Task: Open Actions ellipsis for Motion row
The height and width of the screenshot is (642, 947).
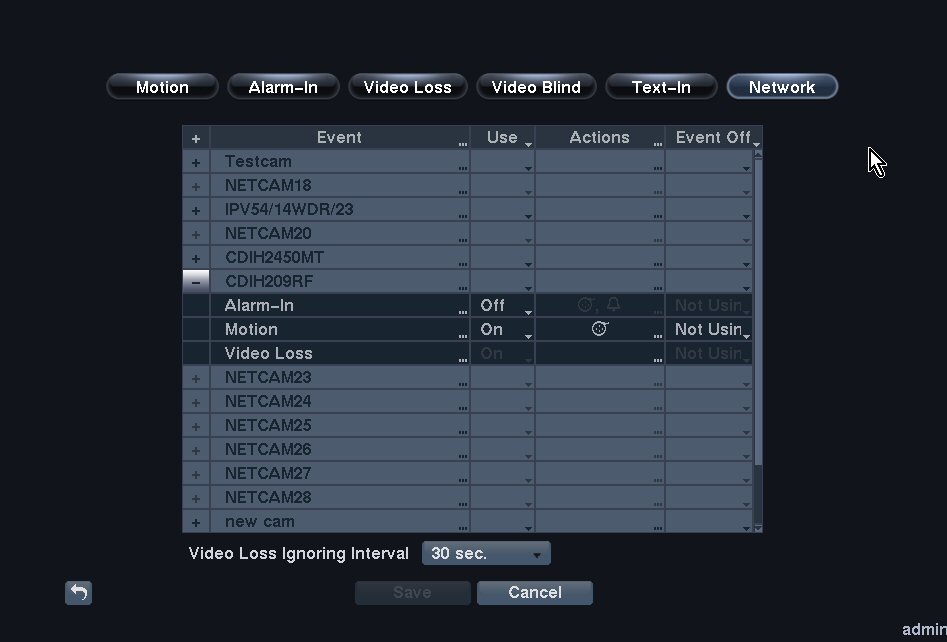Action: pos(658,336)
